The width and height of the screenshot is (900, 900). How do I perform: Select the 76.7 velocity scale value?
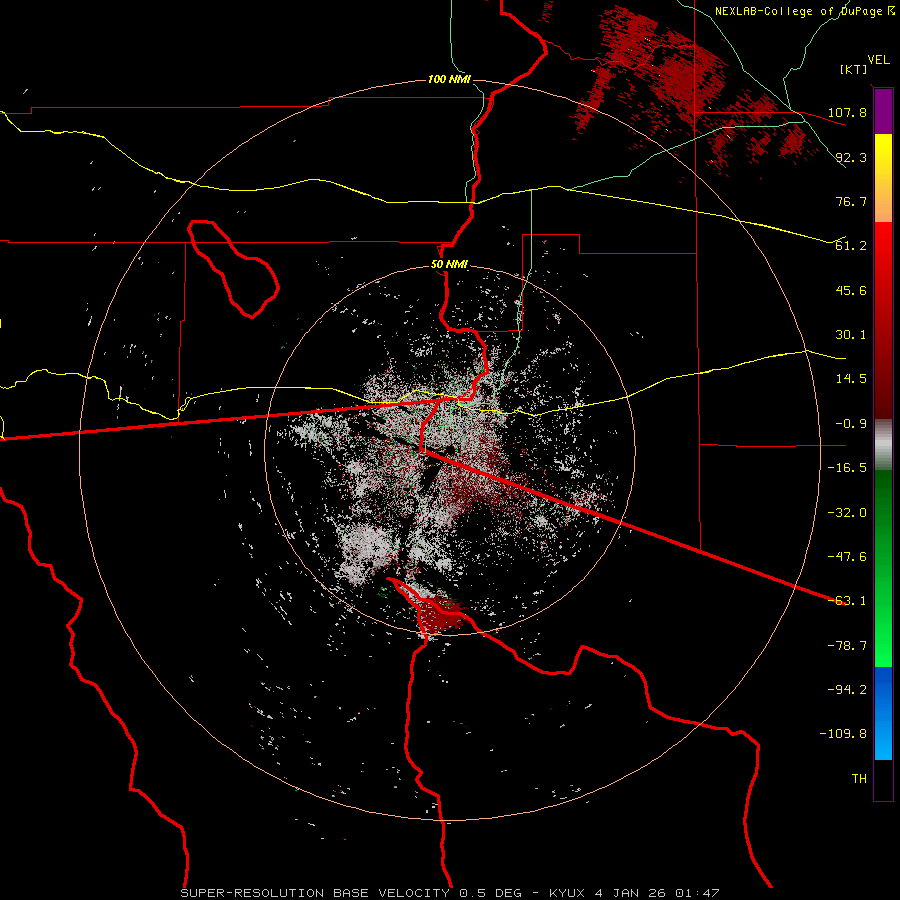pyautogui.click(x=851, y=201)
